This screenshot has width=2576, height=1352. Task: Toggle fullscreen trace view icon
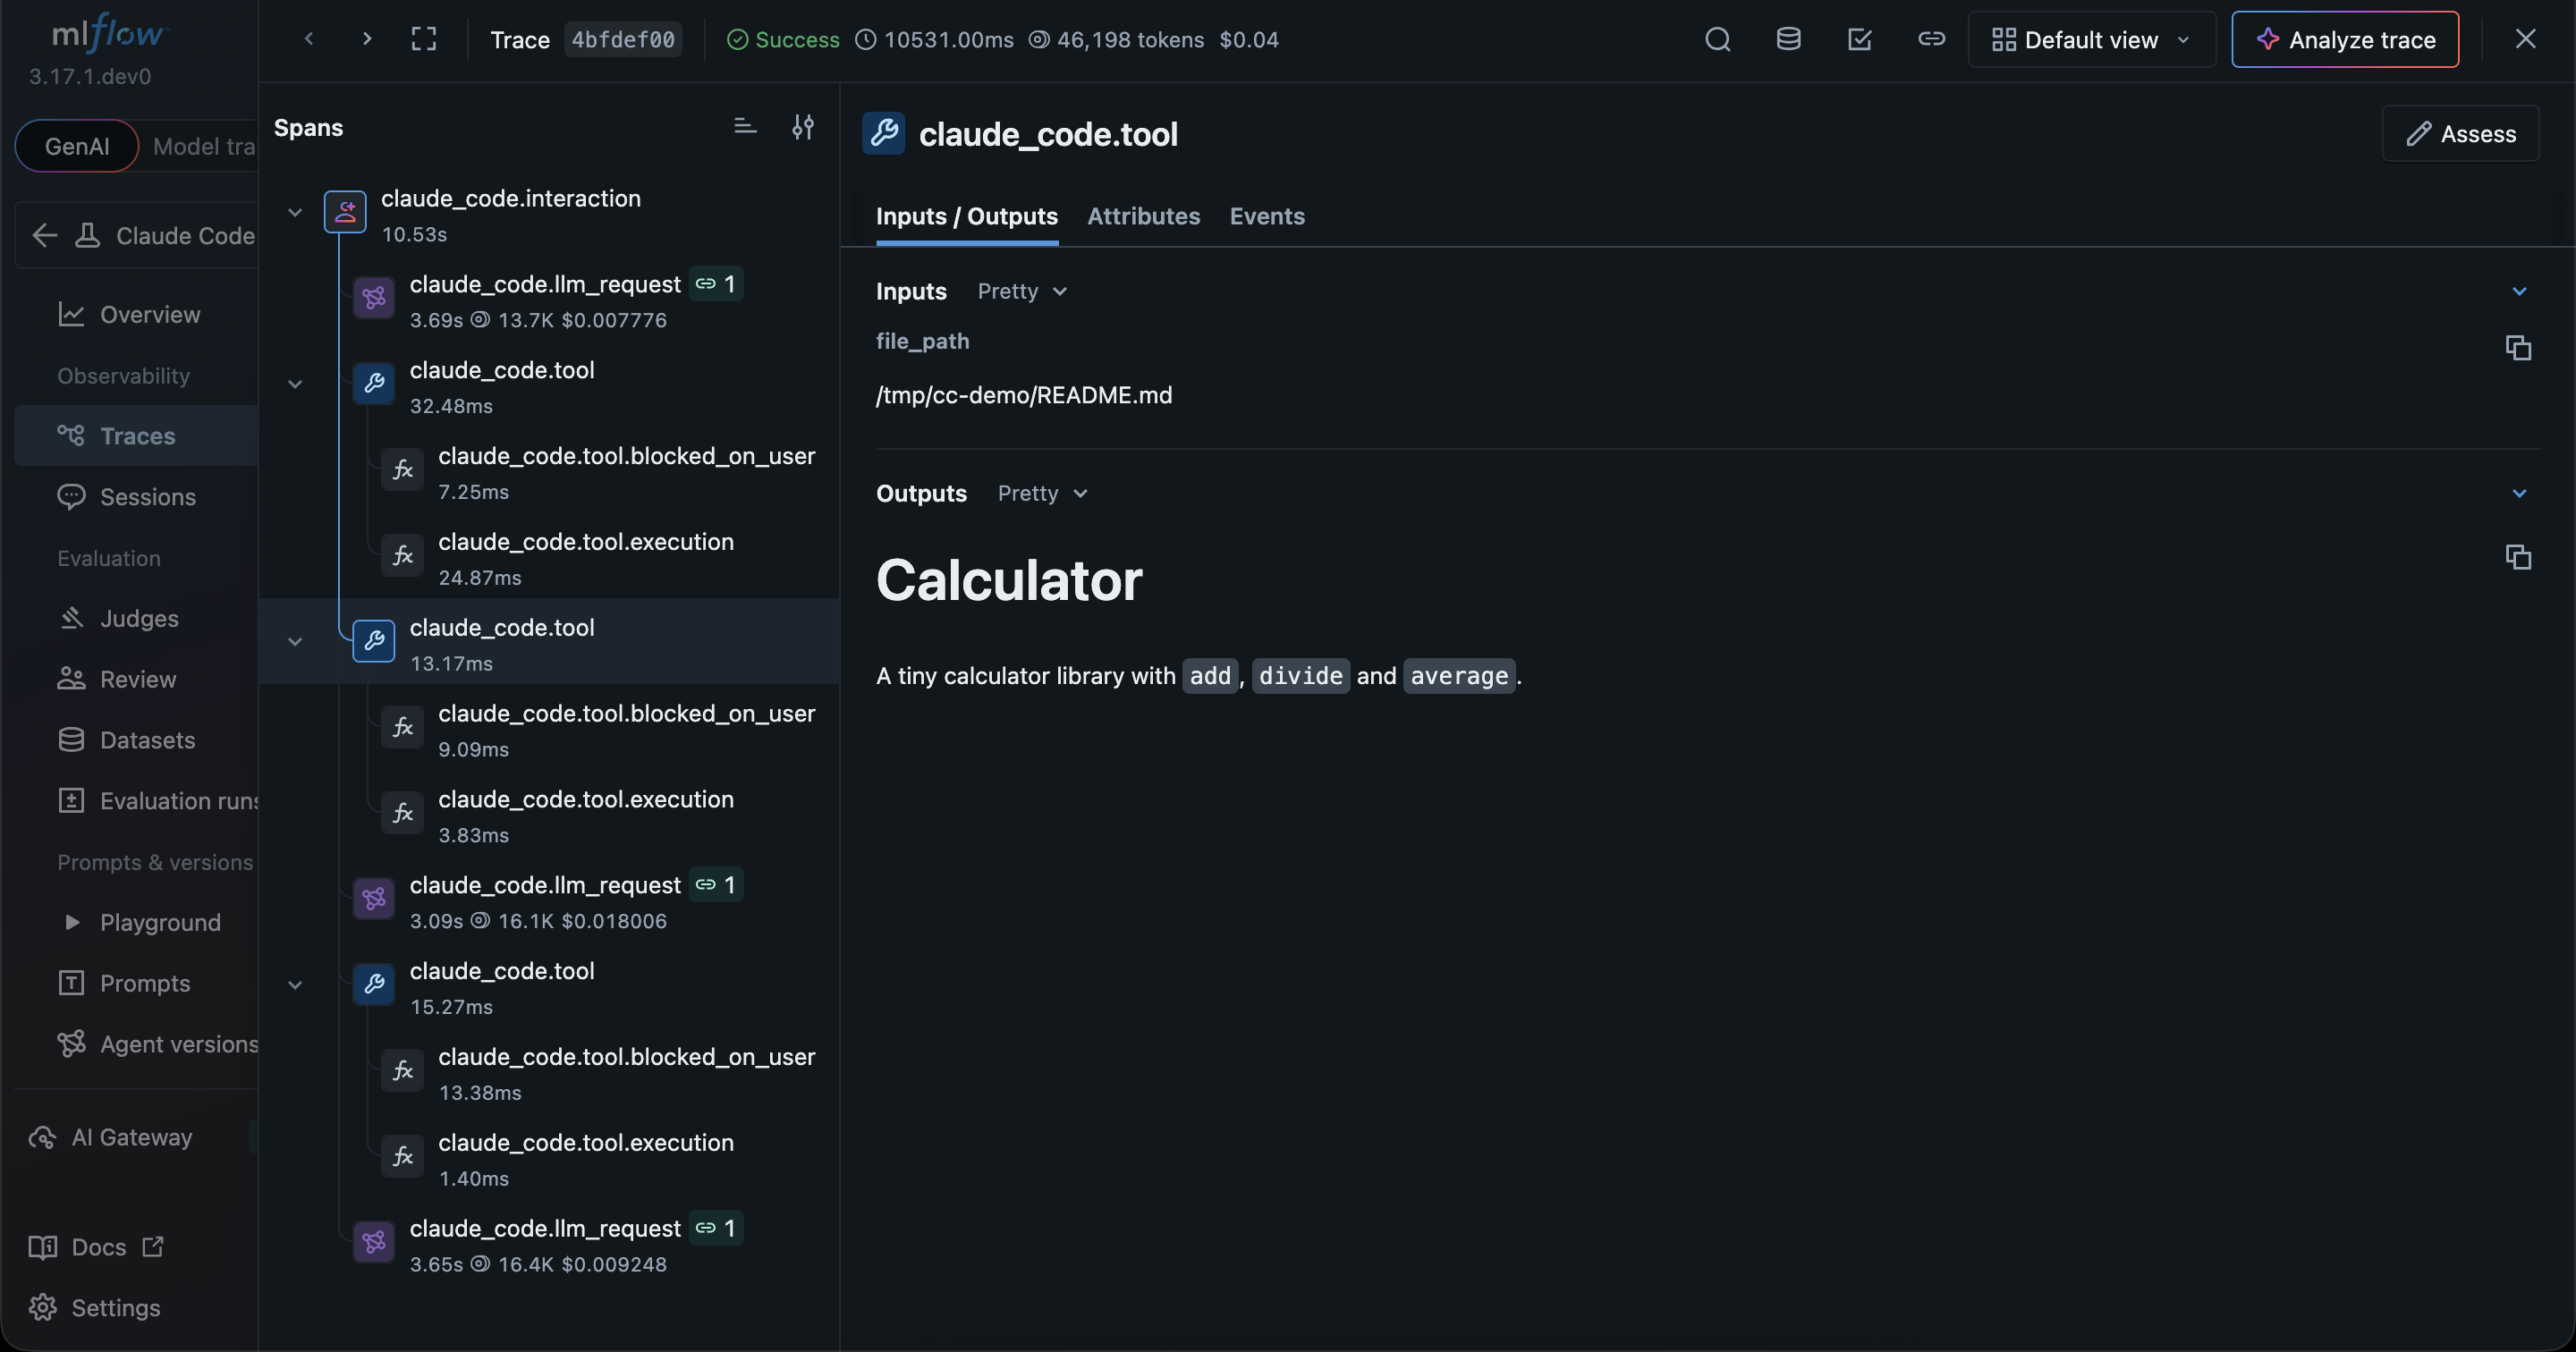pos(424,39)
